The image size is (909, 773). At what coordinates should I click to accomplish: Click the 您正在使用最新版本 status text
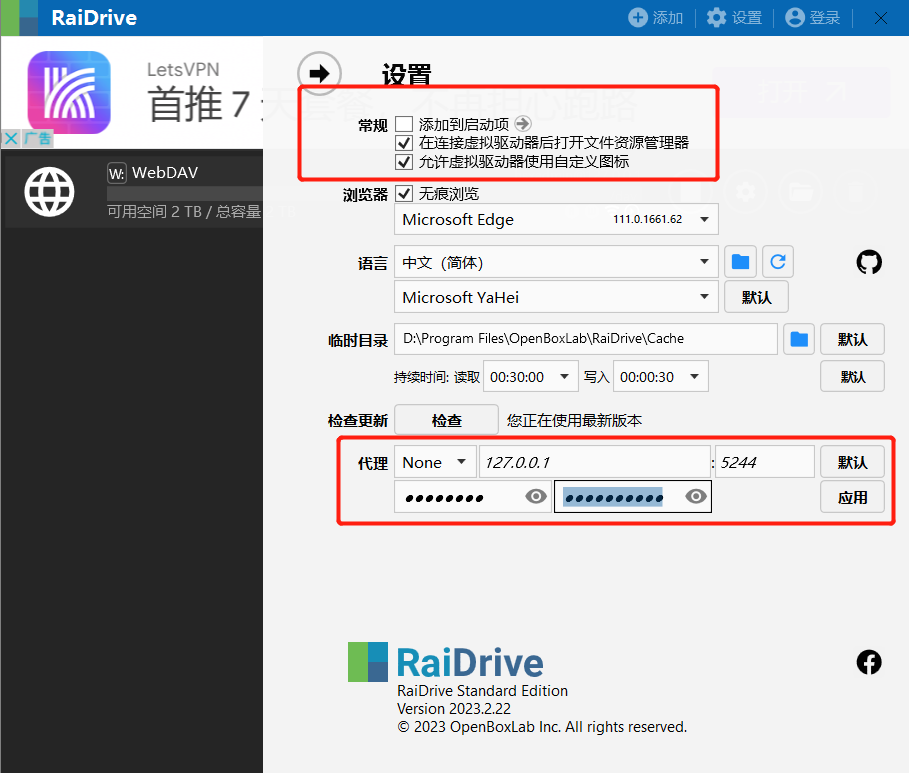point(575,420)
